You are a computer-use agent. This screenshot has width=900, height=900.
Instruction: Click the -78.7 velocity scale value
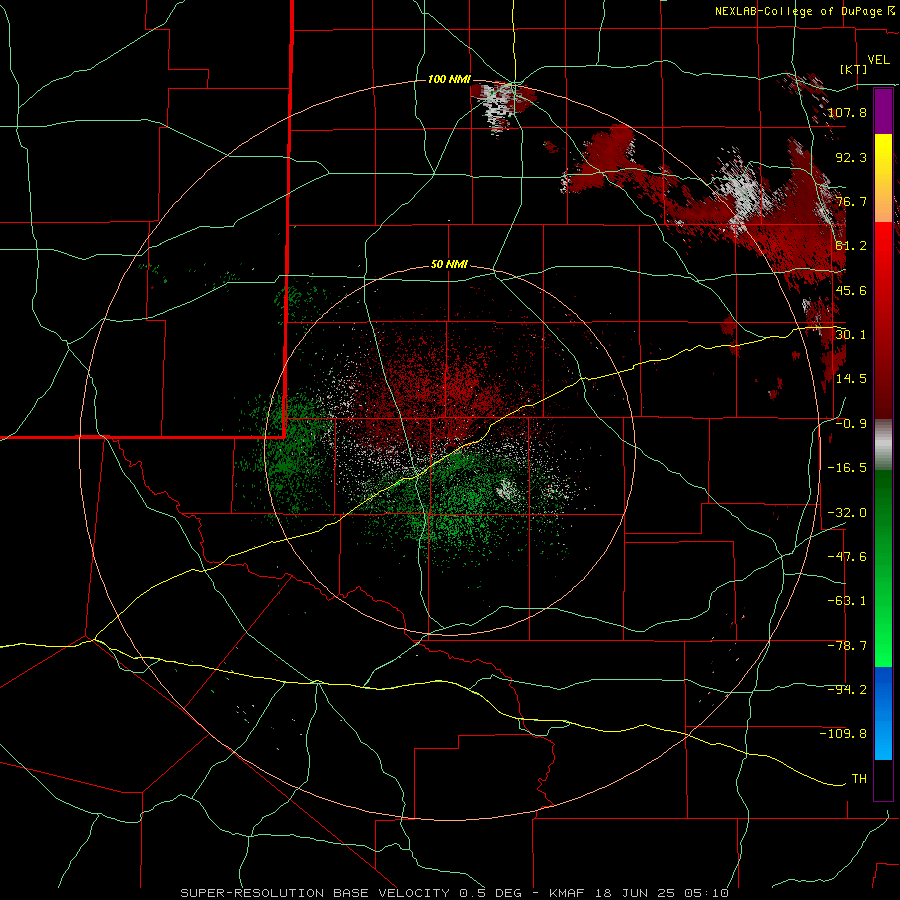point(847,646)
